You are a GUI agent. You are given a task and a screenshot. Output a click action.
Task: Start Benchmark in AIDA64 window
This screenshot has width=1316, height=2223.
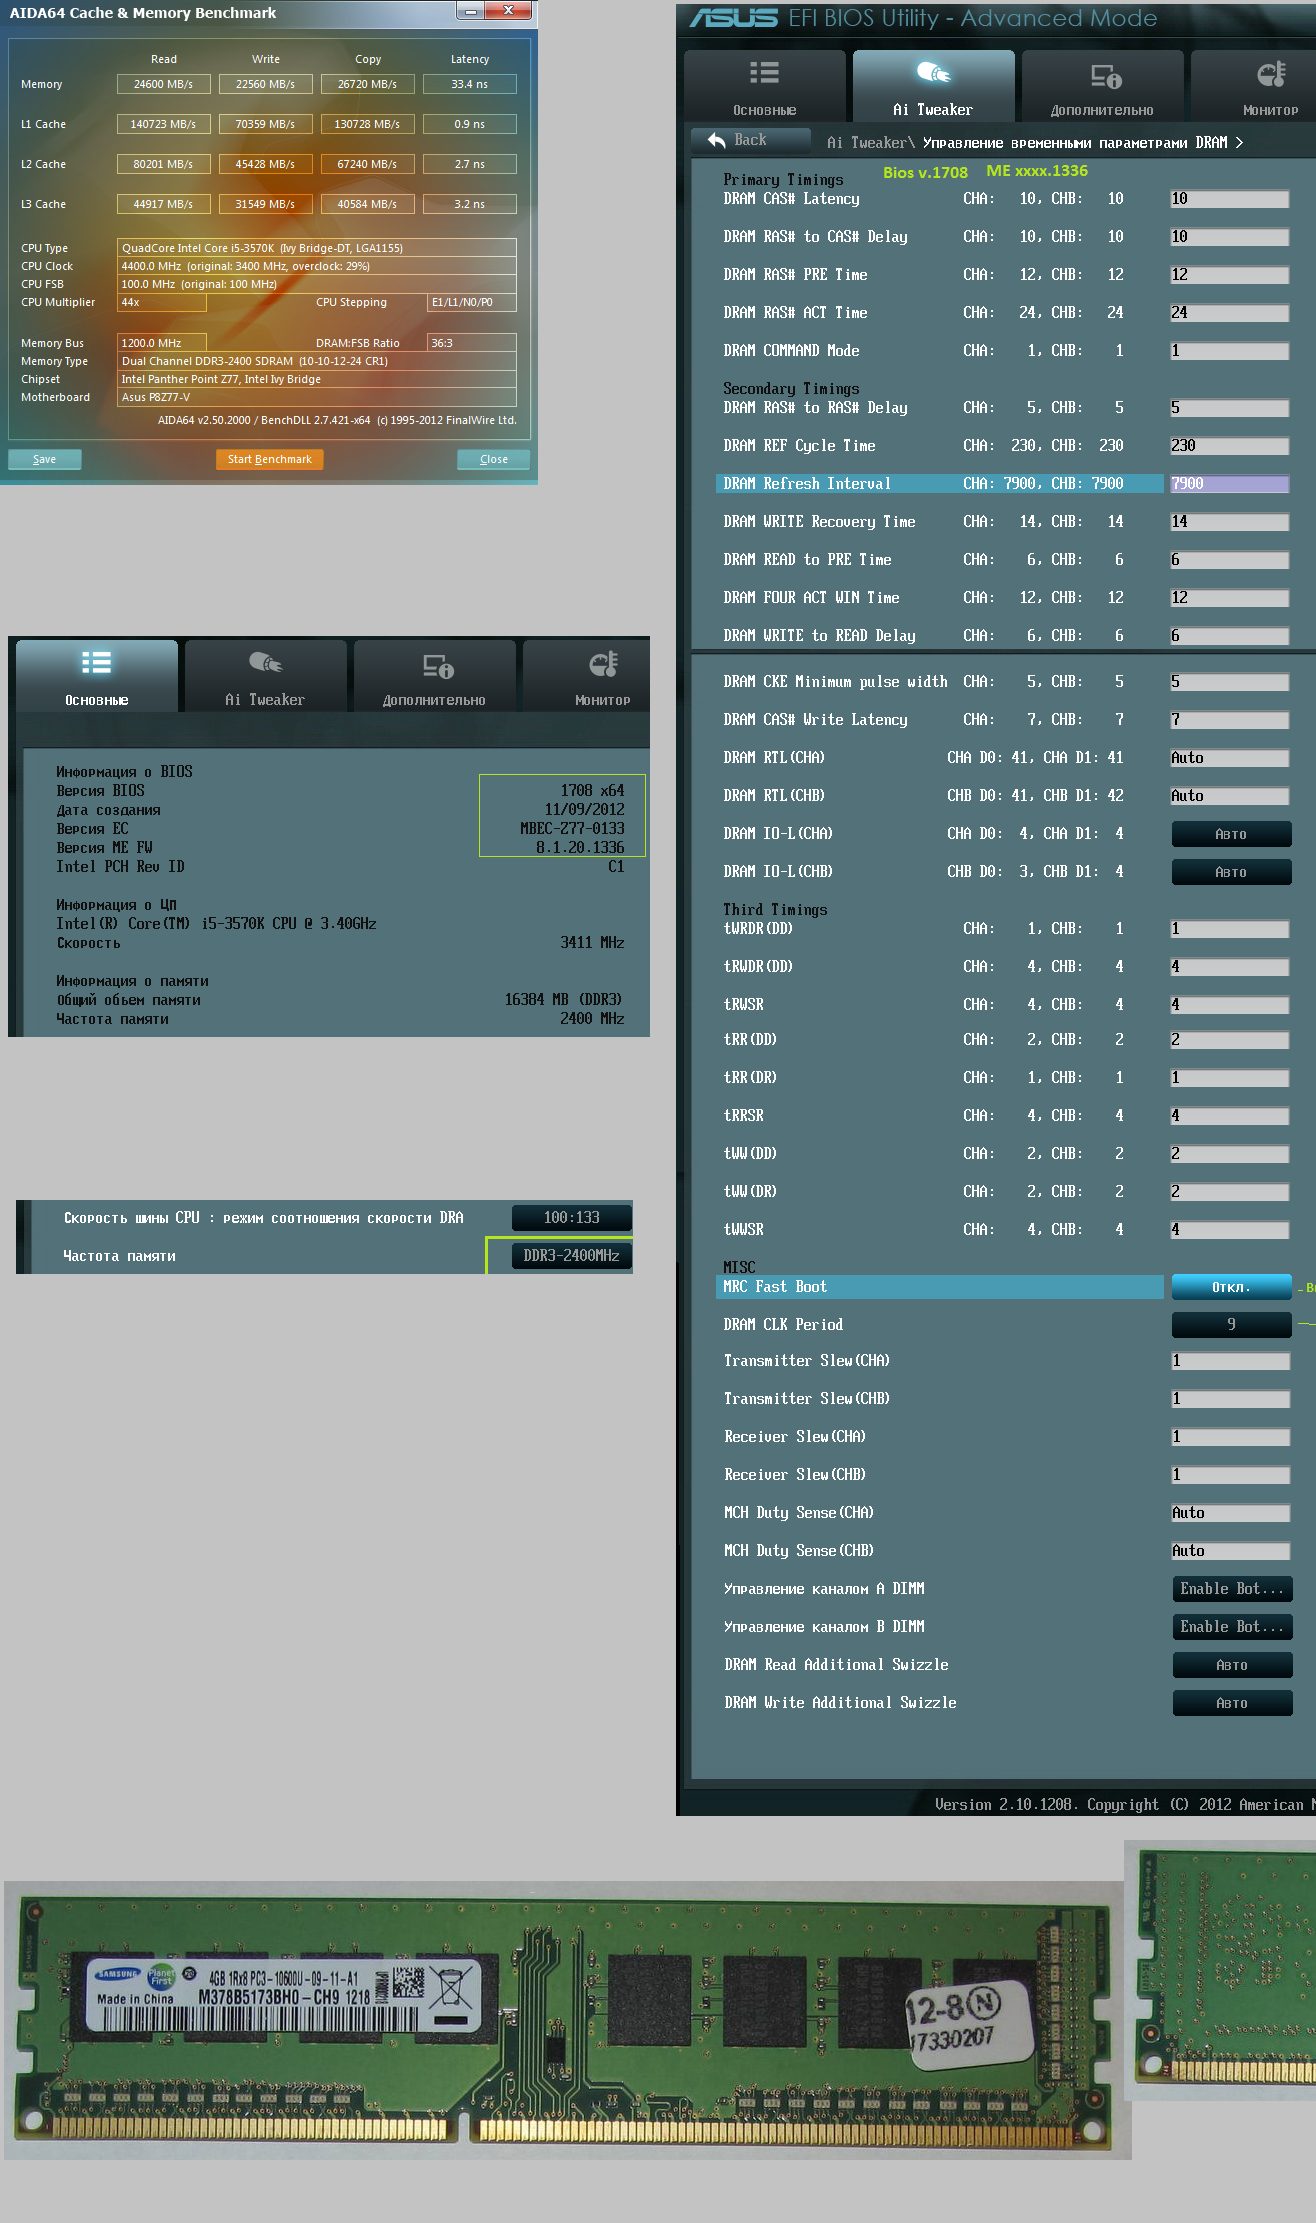269,459
